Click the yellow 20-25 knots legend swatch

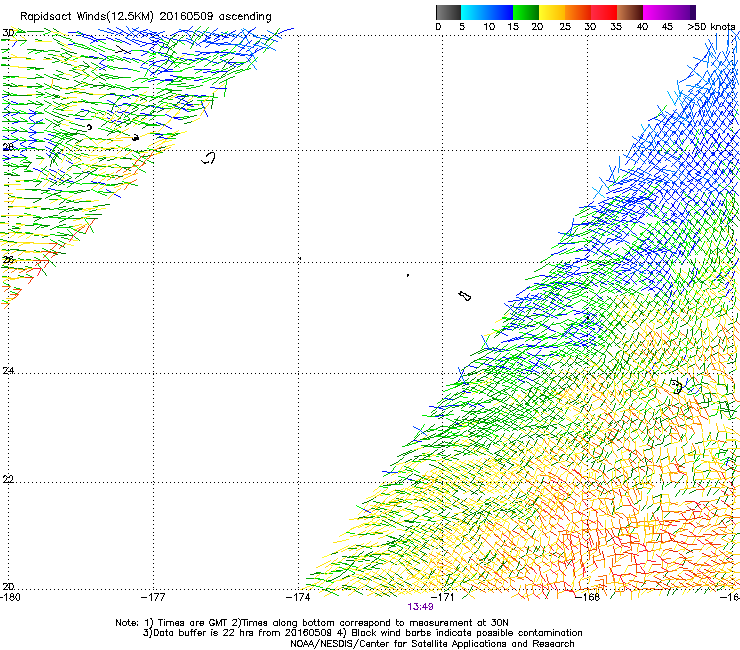pyautogui.click(x=552, y=12)
